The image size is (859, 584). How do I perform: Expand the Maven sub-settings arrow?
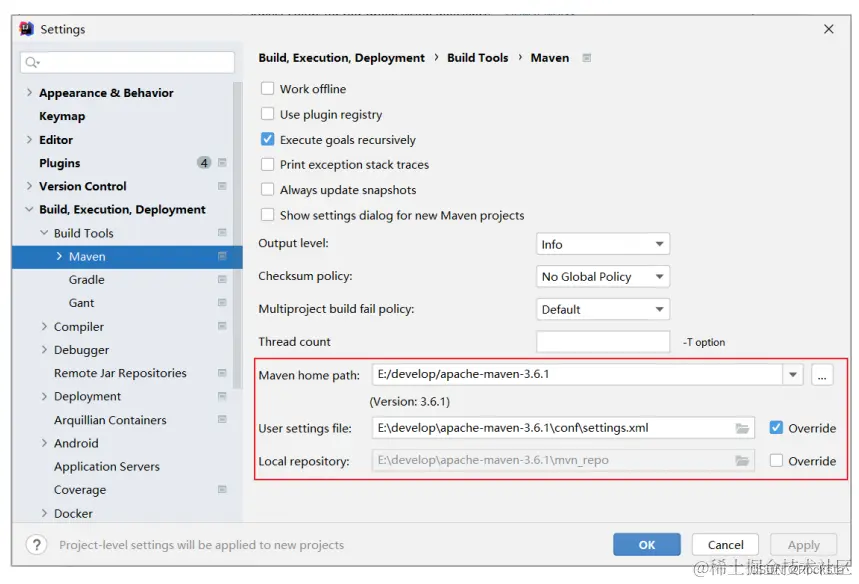(59, 256)
